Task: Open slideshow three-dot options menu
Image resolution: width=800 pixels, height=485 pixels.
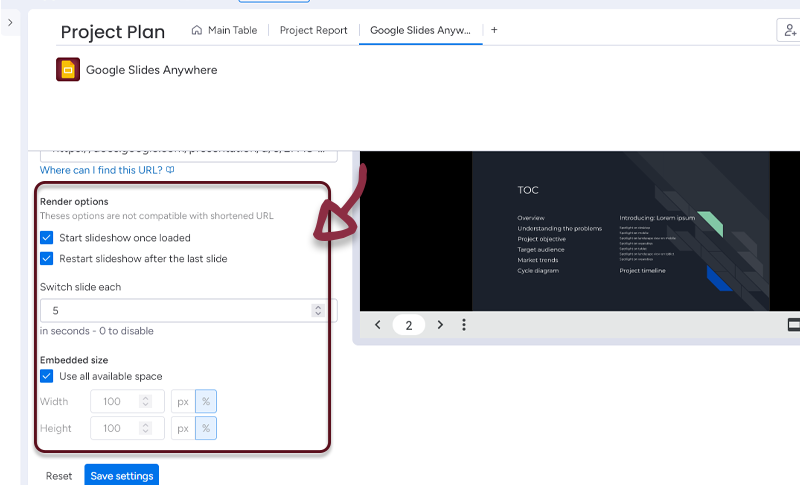Action: click(x=464, y=325)
